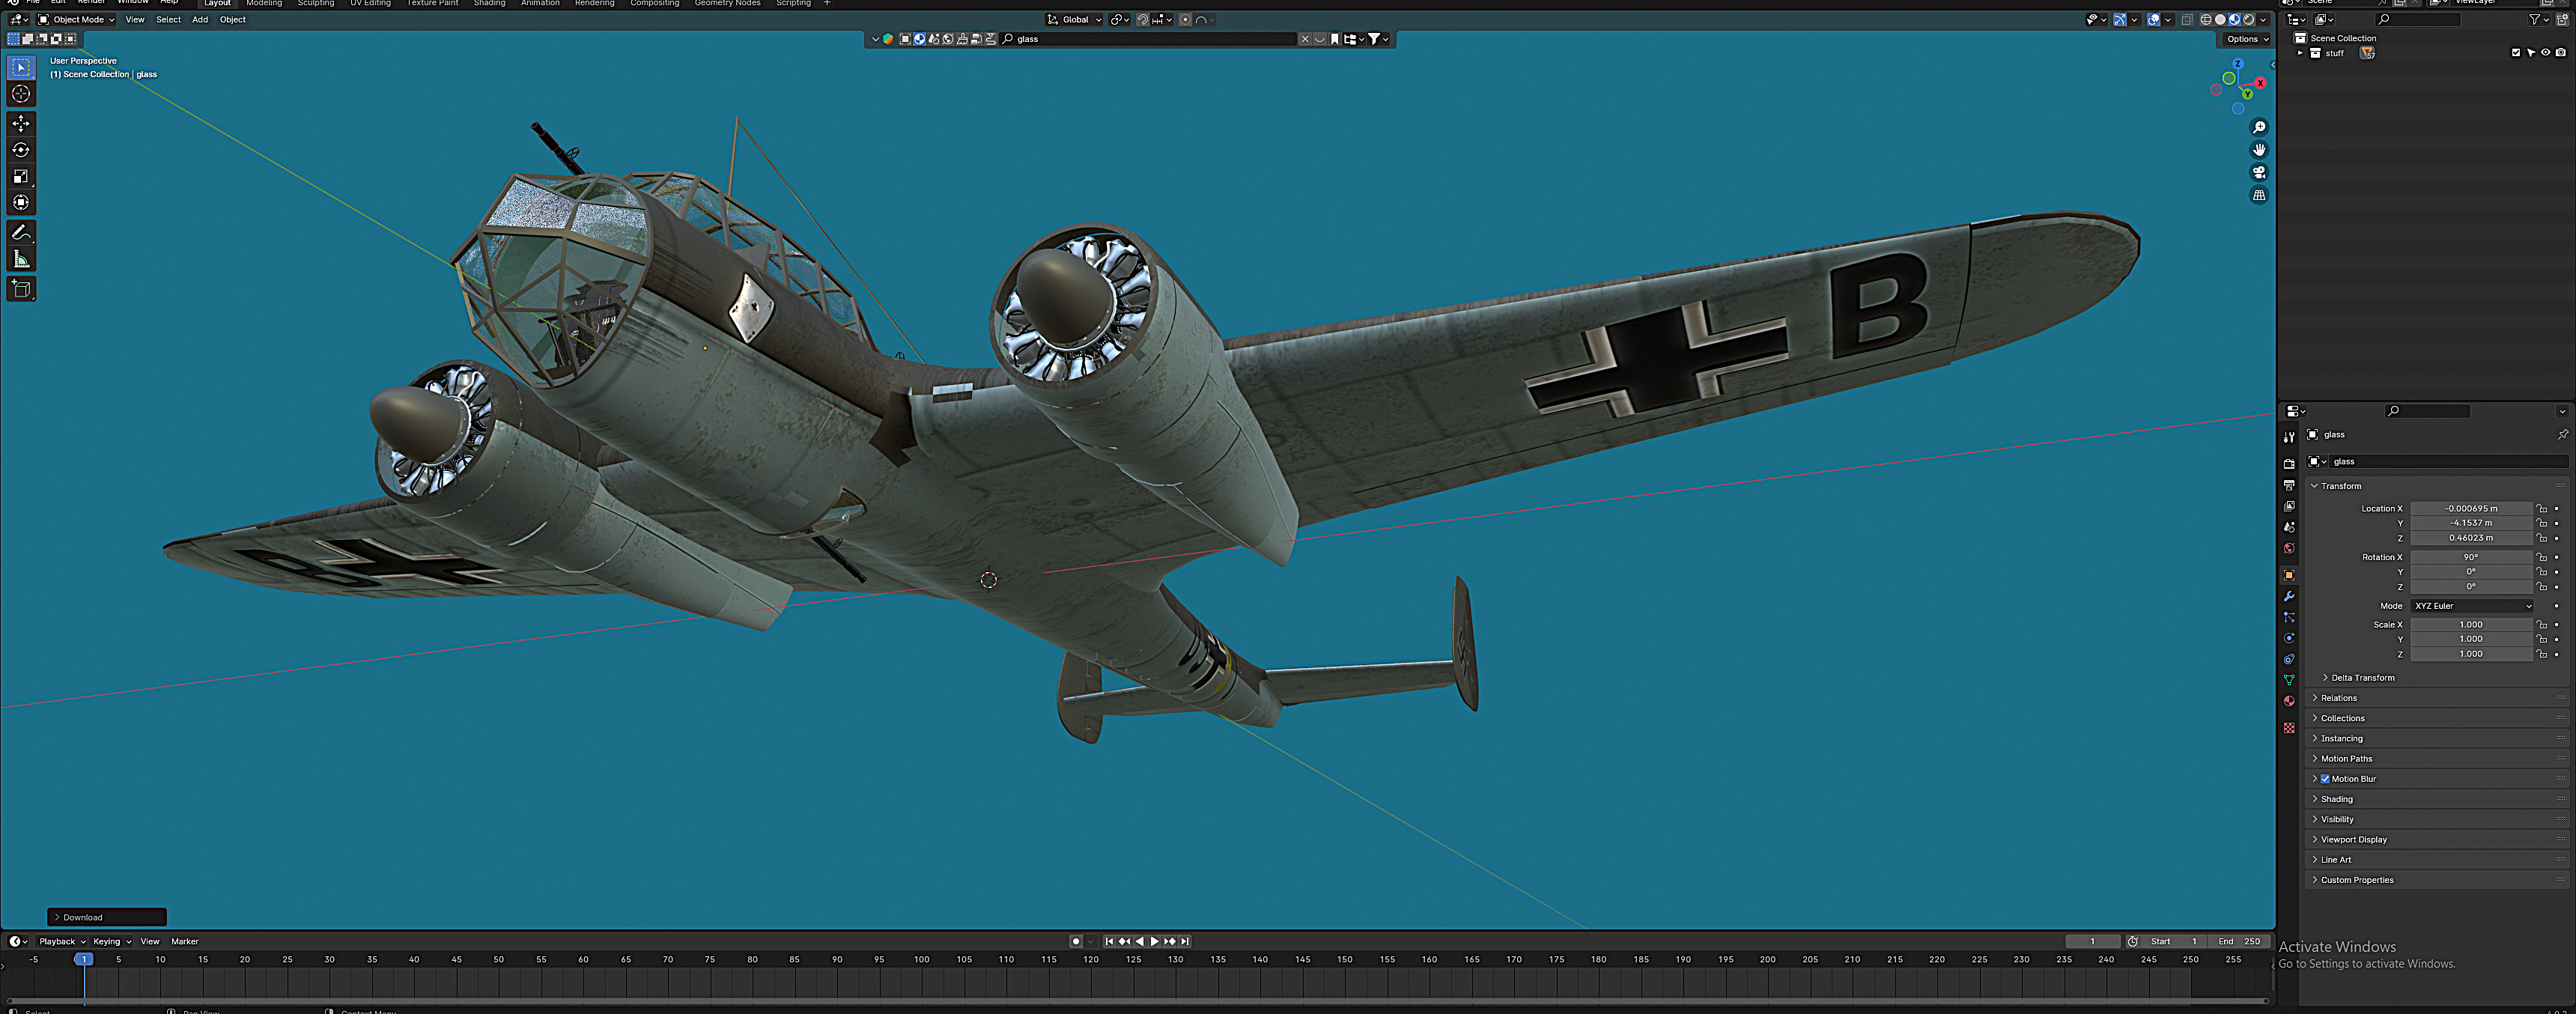The height and width of the screenshot is (1014, 2576).
Task: Switch to solid viewport shading
Action: pyautogui.click(x=2220, y=20)
